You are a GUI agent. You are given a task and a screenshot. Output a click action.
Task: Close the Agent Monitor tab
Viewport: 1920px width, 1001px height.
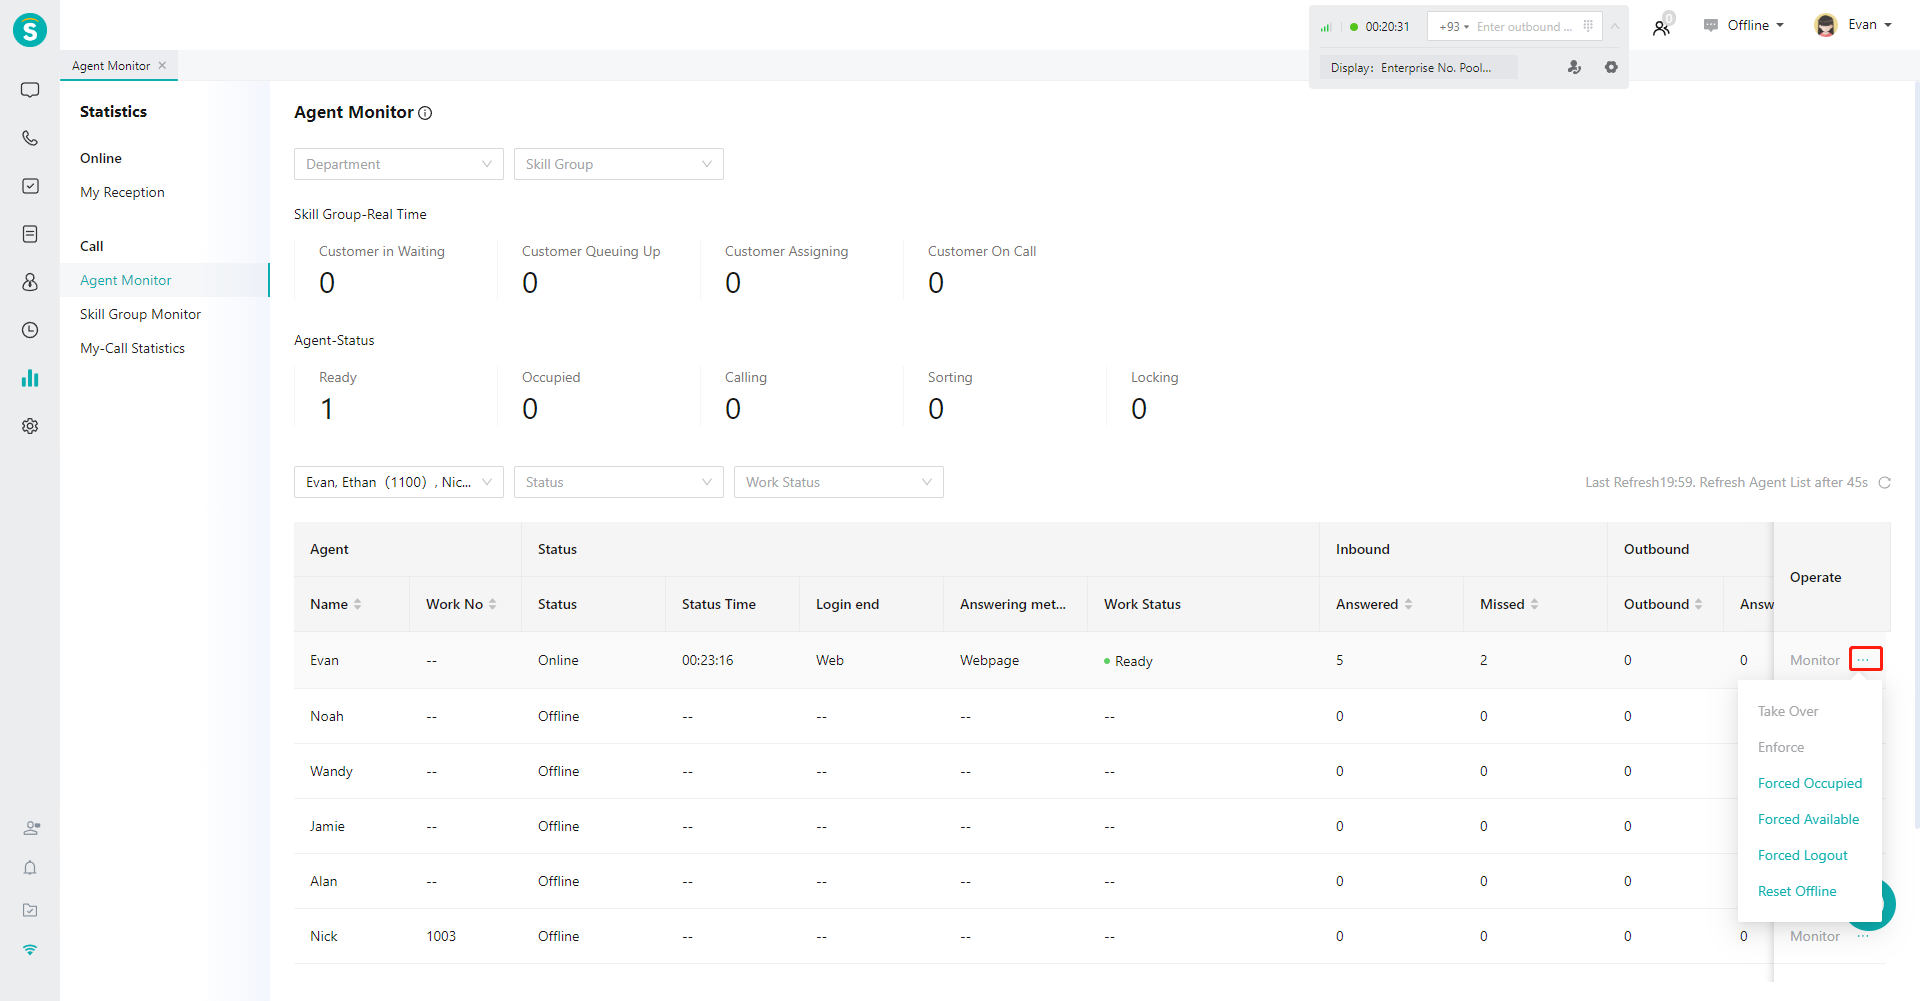[162, 65]
